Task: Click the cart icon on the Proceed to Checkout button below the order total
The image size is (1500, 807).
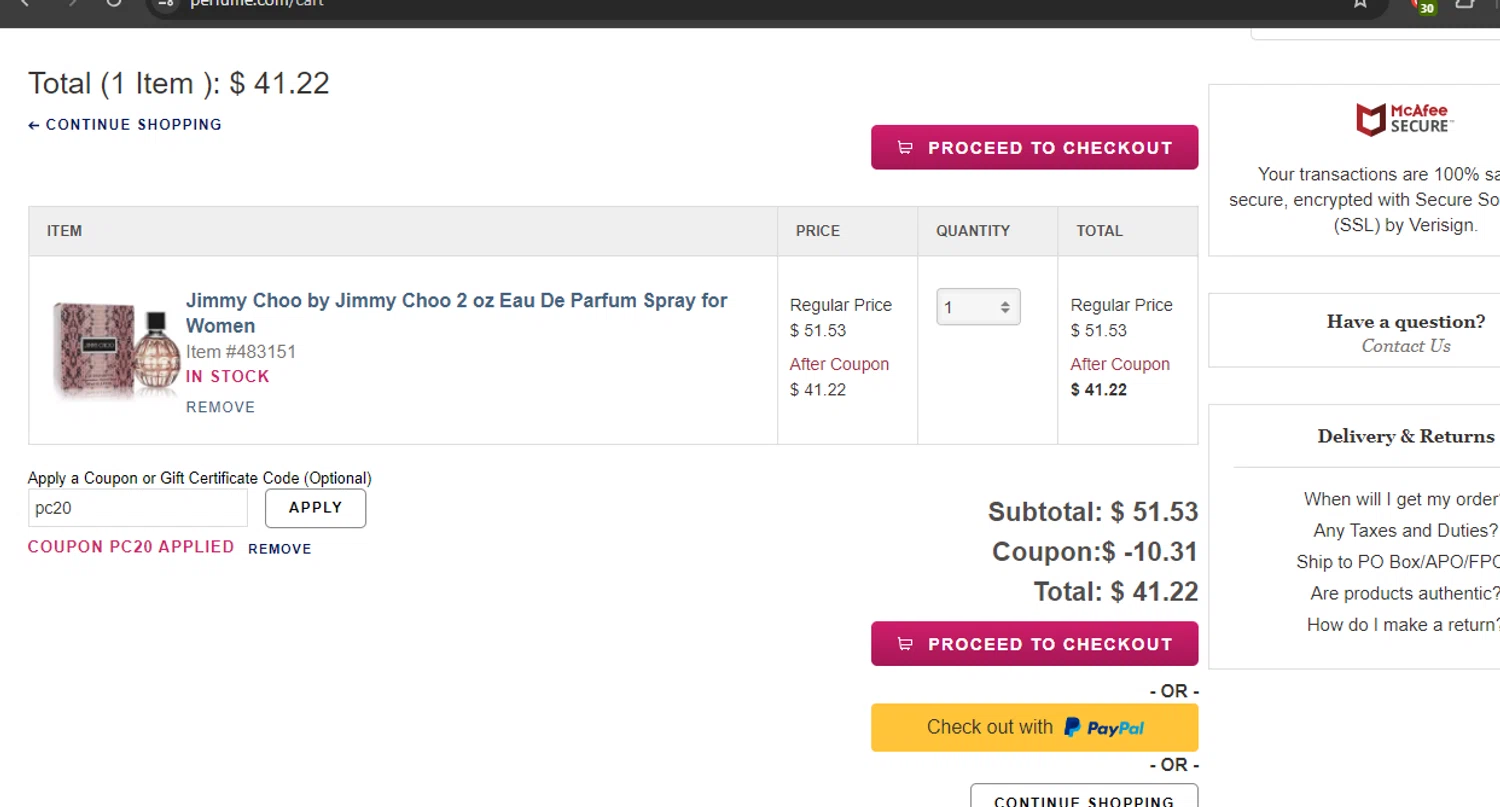Action: (x=905, y=645)
